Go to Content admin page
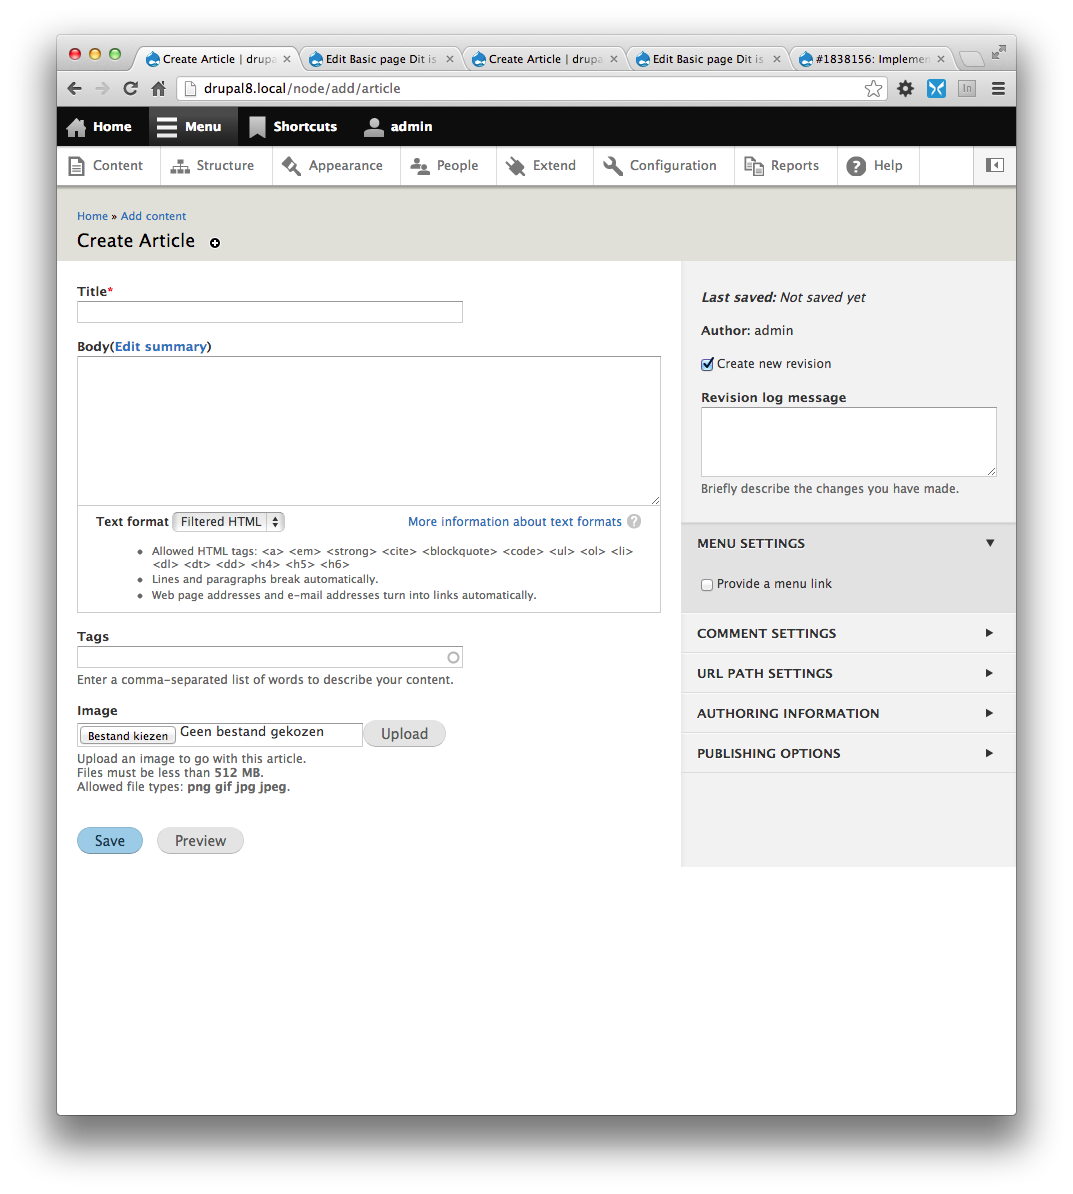This screenshot has height=1194, width=1073. click(107, 165)
